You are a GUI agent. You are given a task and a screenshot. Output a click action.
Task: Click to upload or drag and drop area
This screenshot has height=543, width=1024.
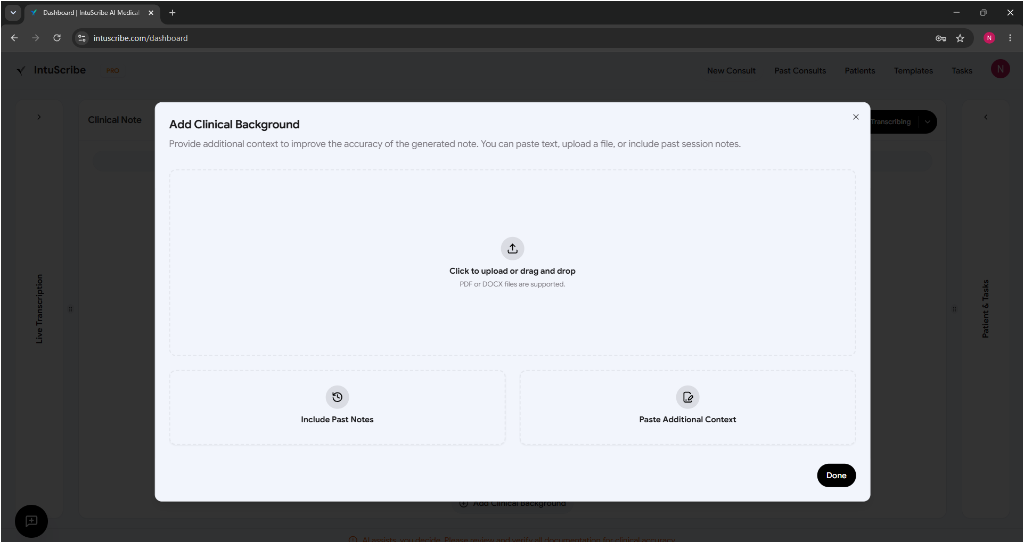point(513,263)
